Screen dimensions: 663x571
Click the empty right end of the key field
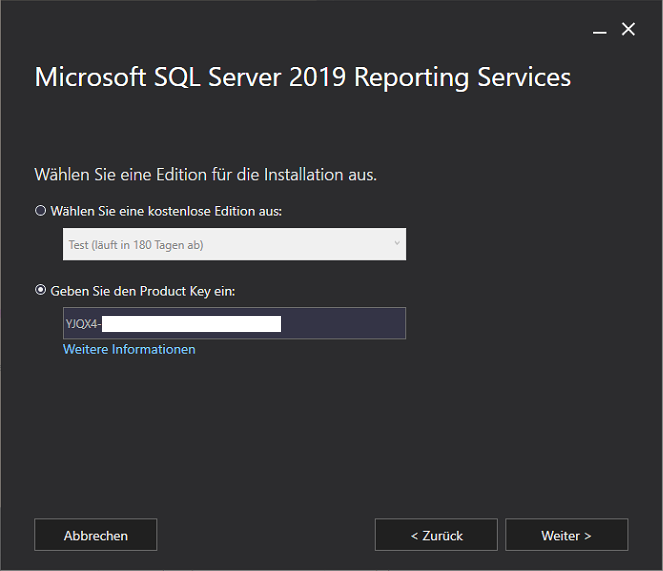point(345,323)
